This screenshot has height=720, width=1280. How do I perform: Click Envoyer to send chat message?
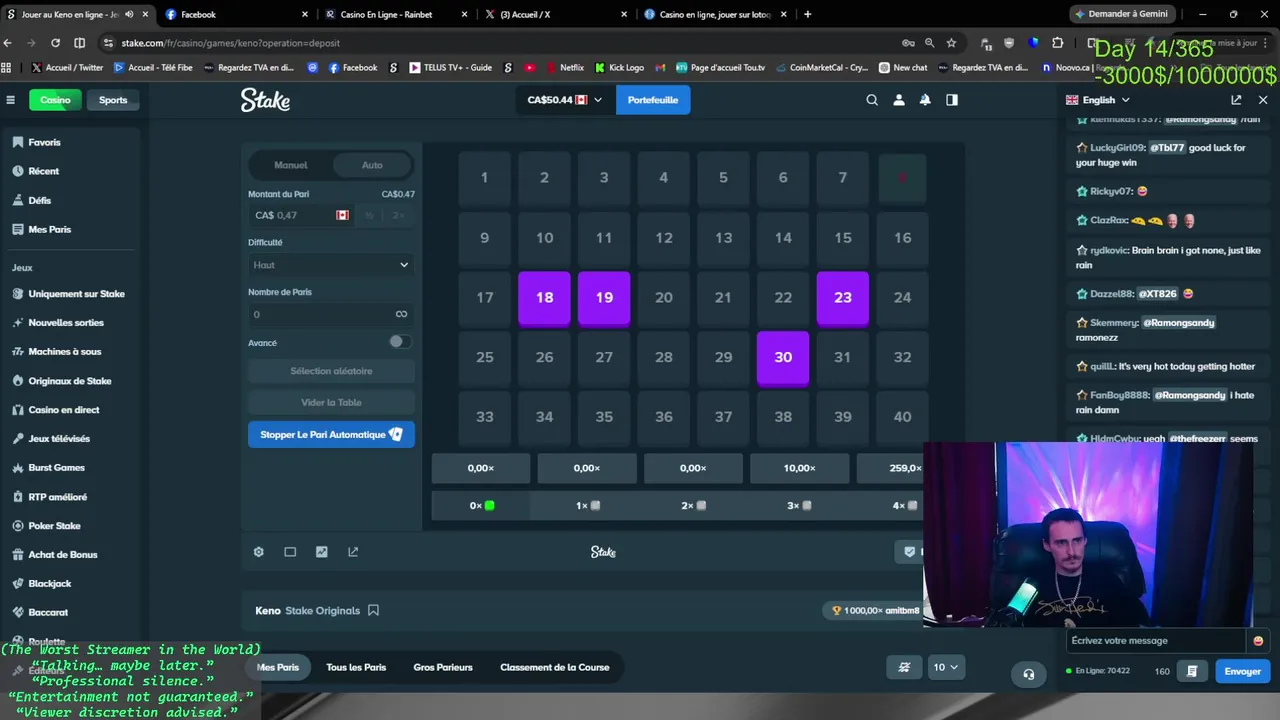[x=1243, y=671]
